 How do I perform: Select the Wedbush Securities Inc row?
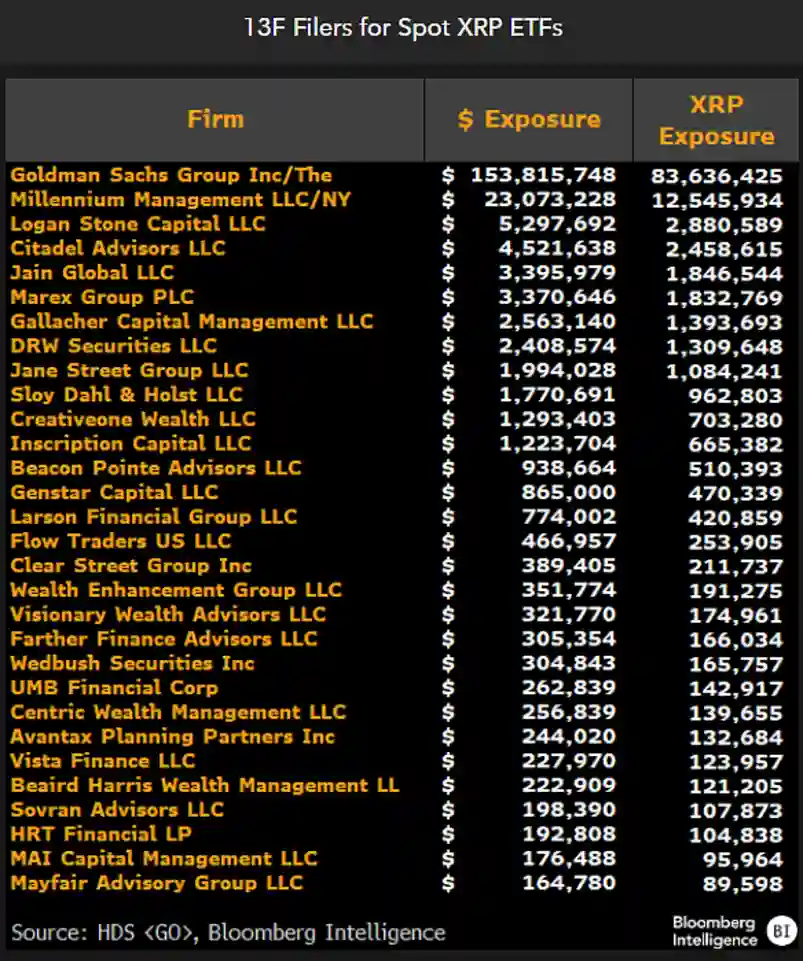click(131, 663)
